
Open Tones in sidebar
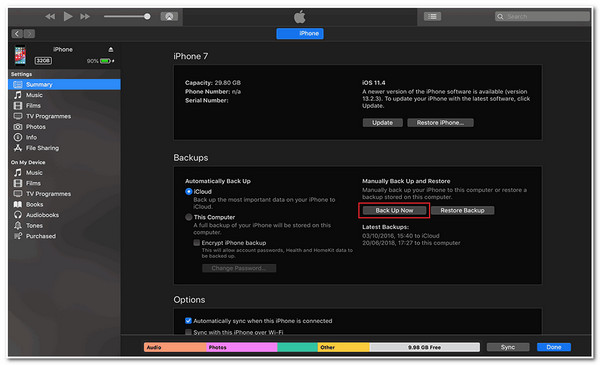[x=64, y=226]
